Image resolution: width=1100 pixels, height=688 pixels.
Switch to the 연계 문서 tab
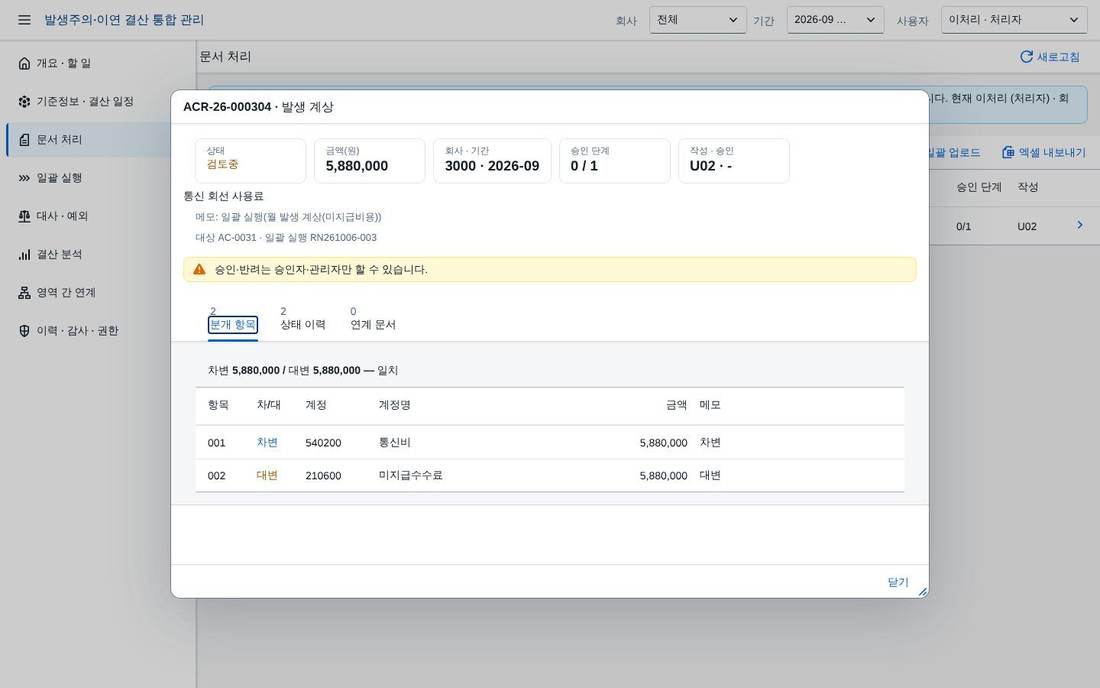[373, 325]
